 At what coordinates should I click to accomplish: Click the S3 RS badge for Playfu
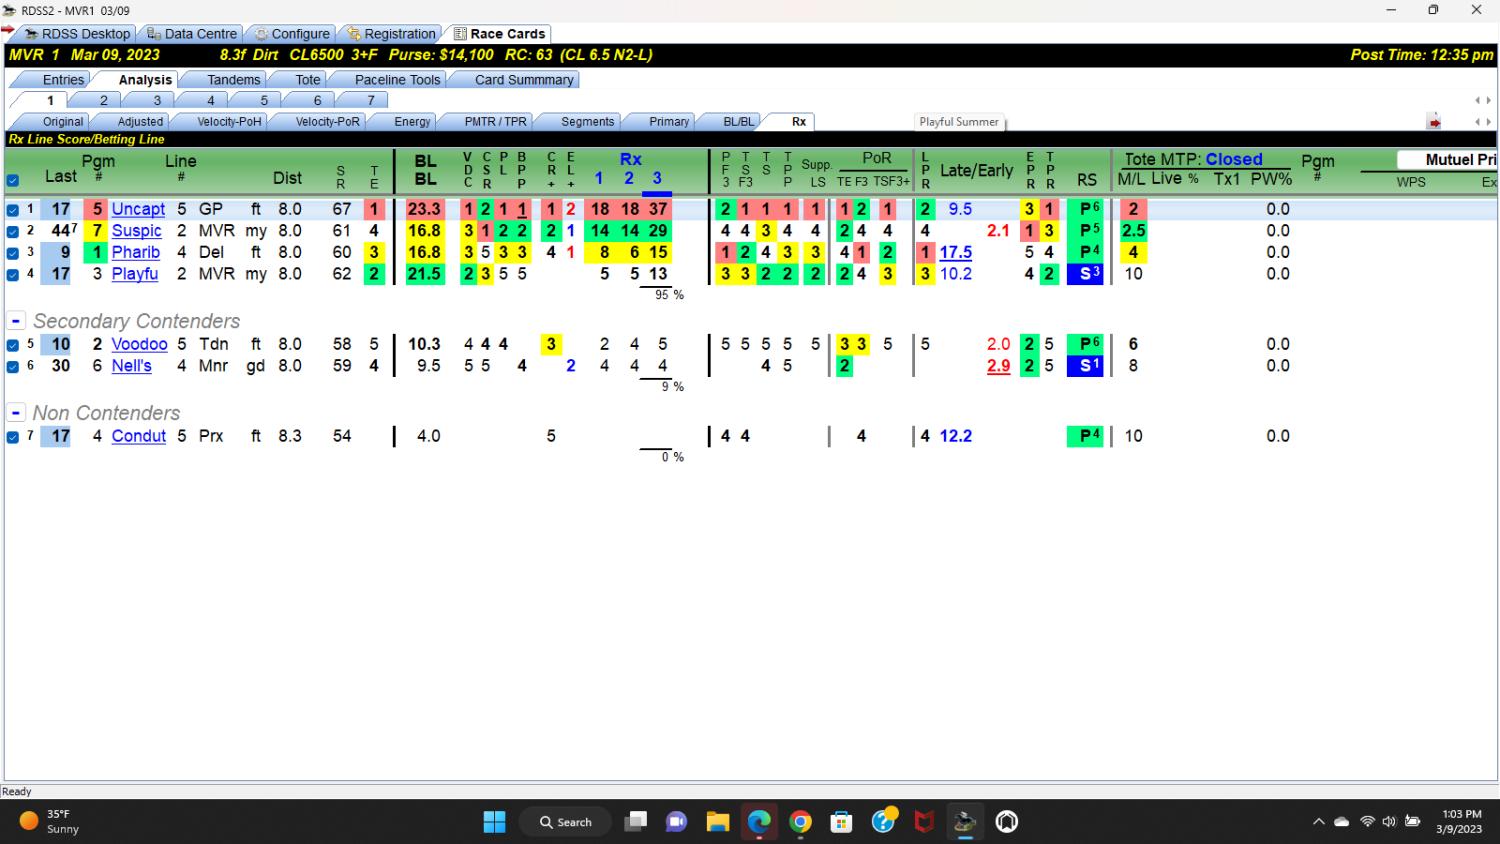click(1085, 274)
